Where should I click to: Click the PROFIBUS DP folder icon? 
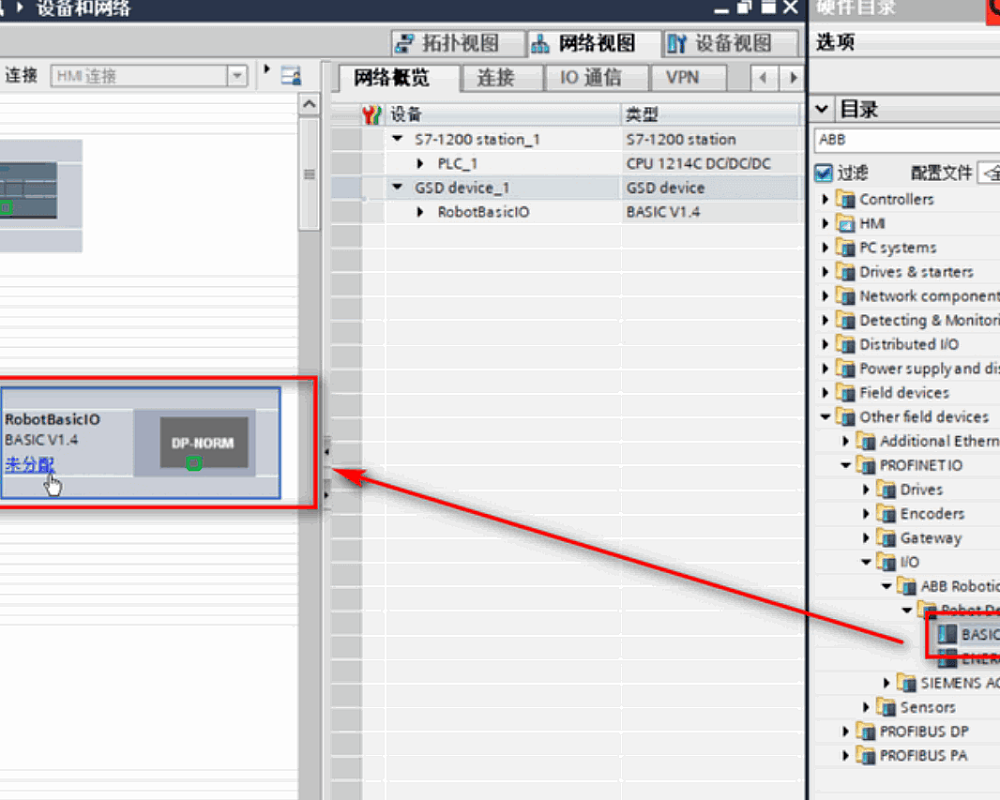[867, 732]
